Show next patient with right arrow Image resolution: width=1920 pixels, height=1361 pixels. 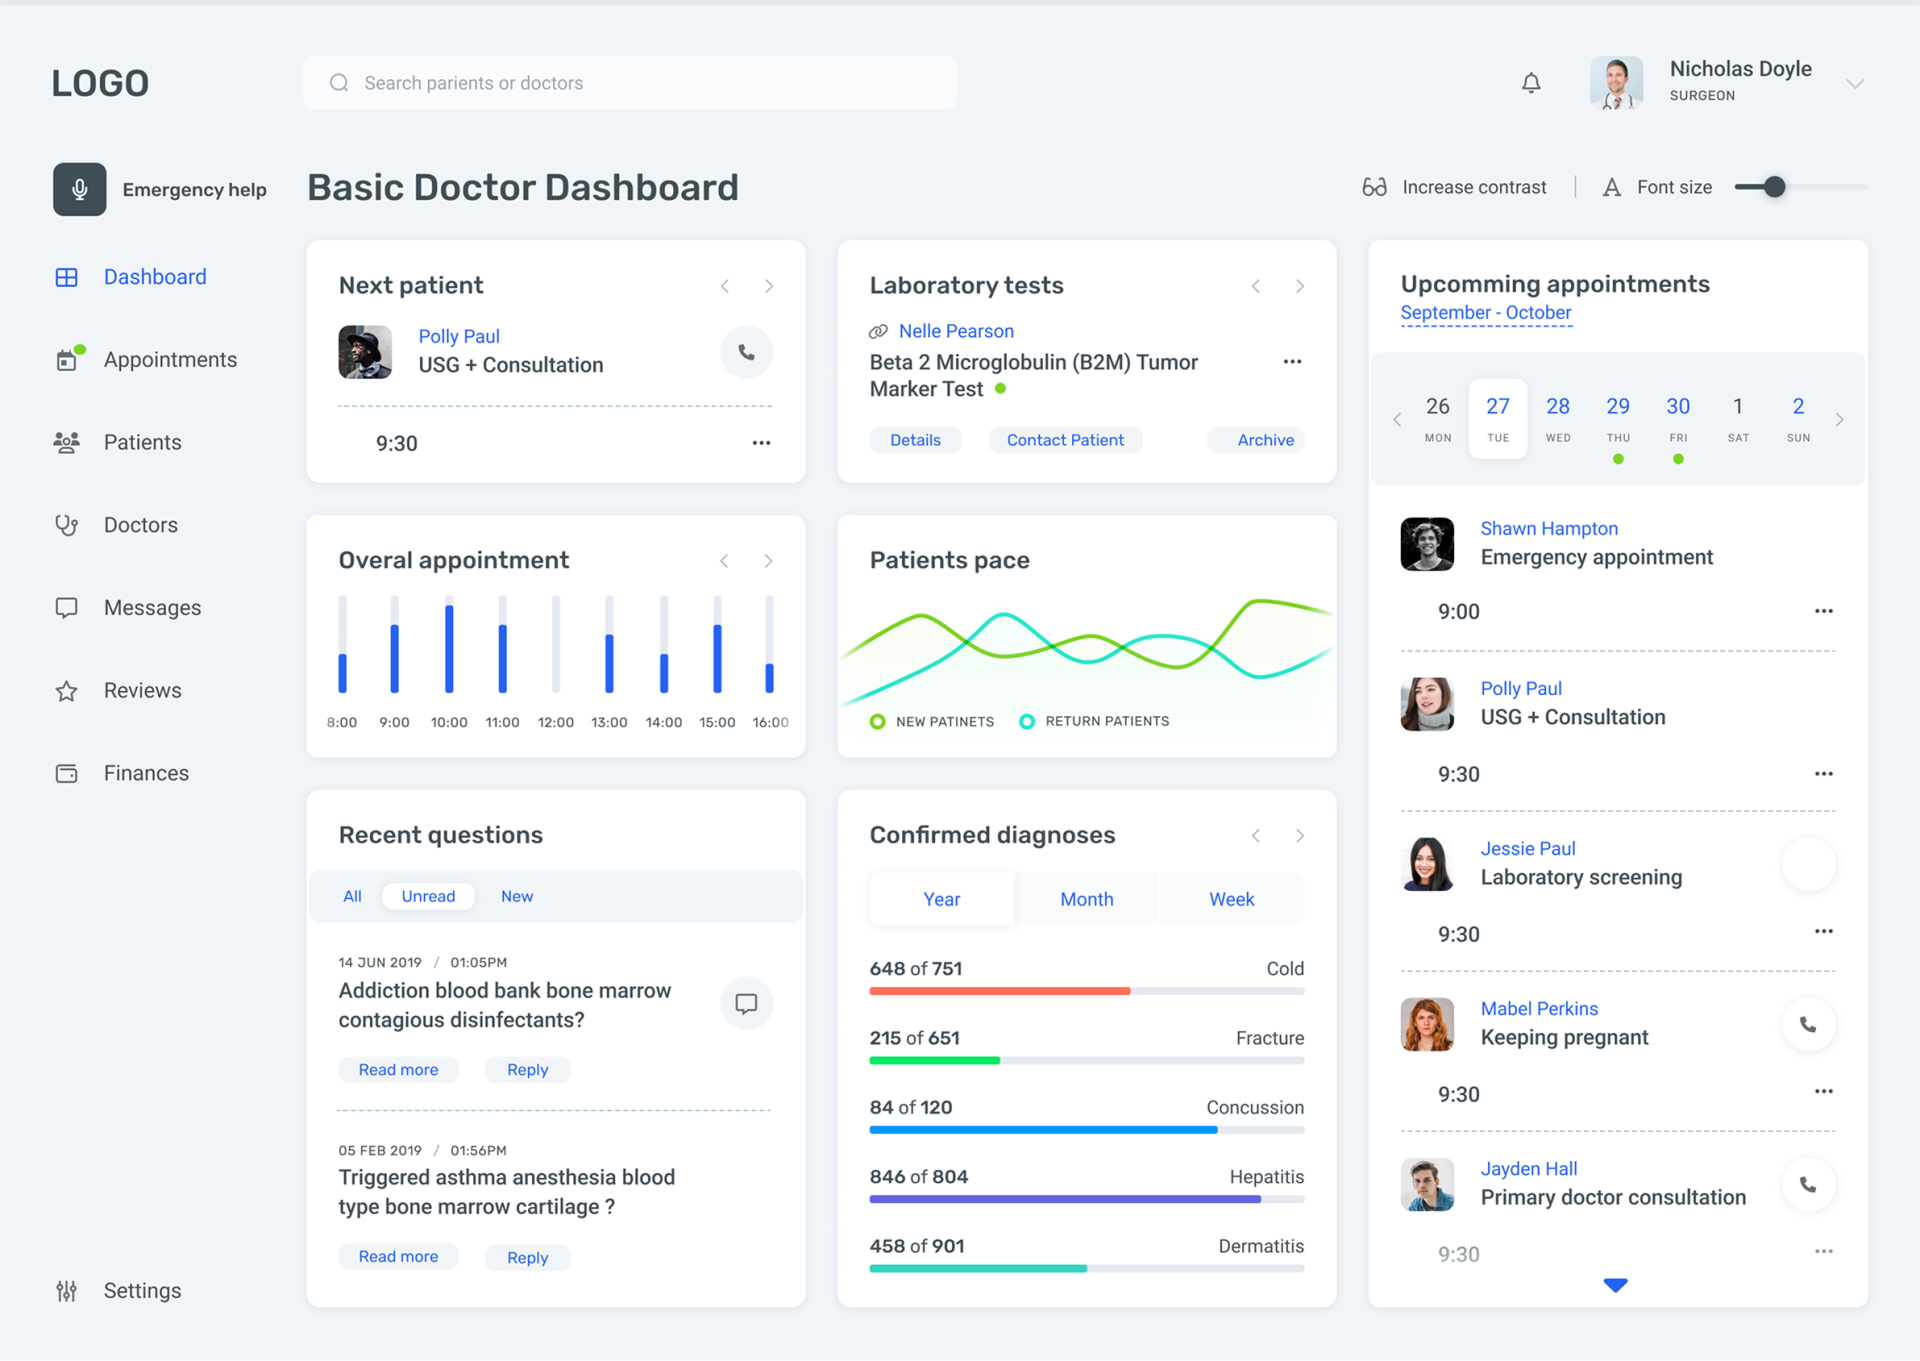(769, 286)
